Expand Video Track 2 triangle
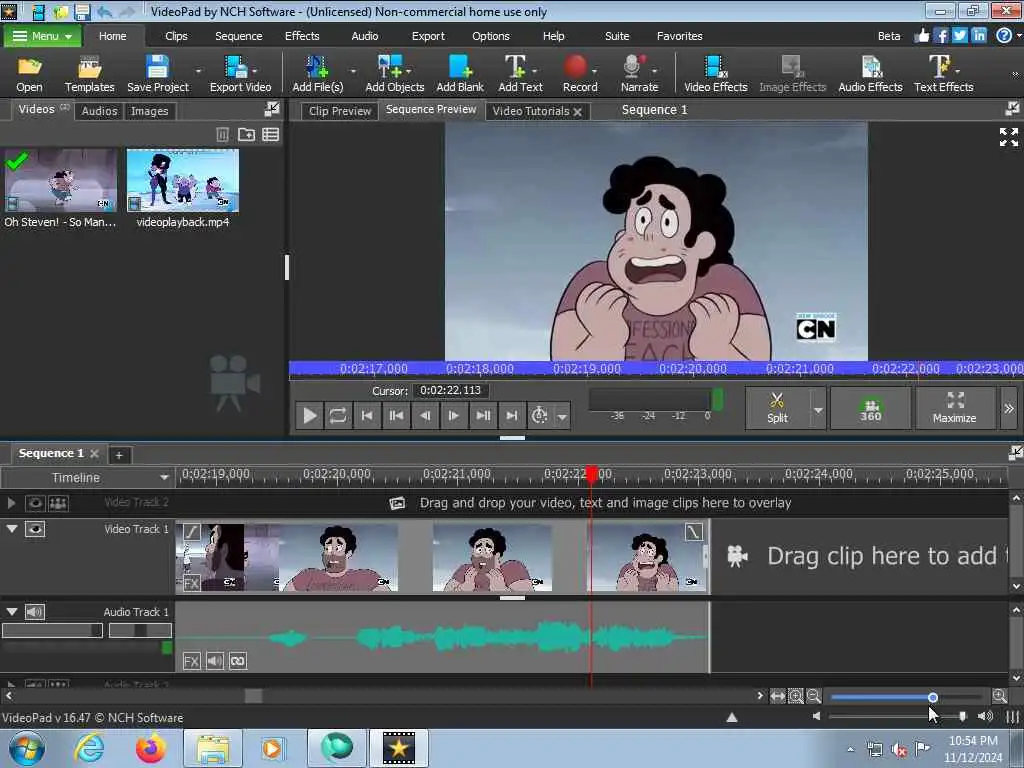Viewport: 1024px width, 768px height. tap(11, 503)
